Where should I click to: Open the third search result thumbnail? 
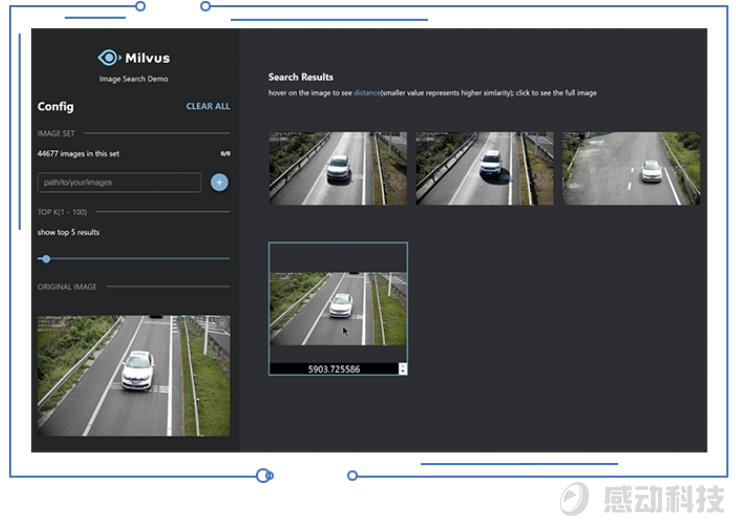coord(631,168)
